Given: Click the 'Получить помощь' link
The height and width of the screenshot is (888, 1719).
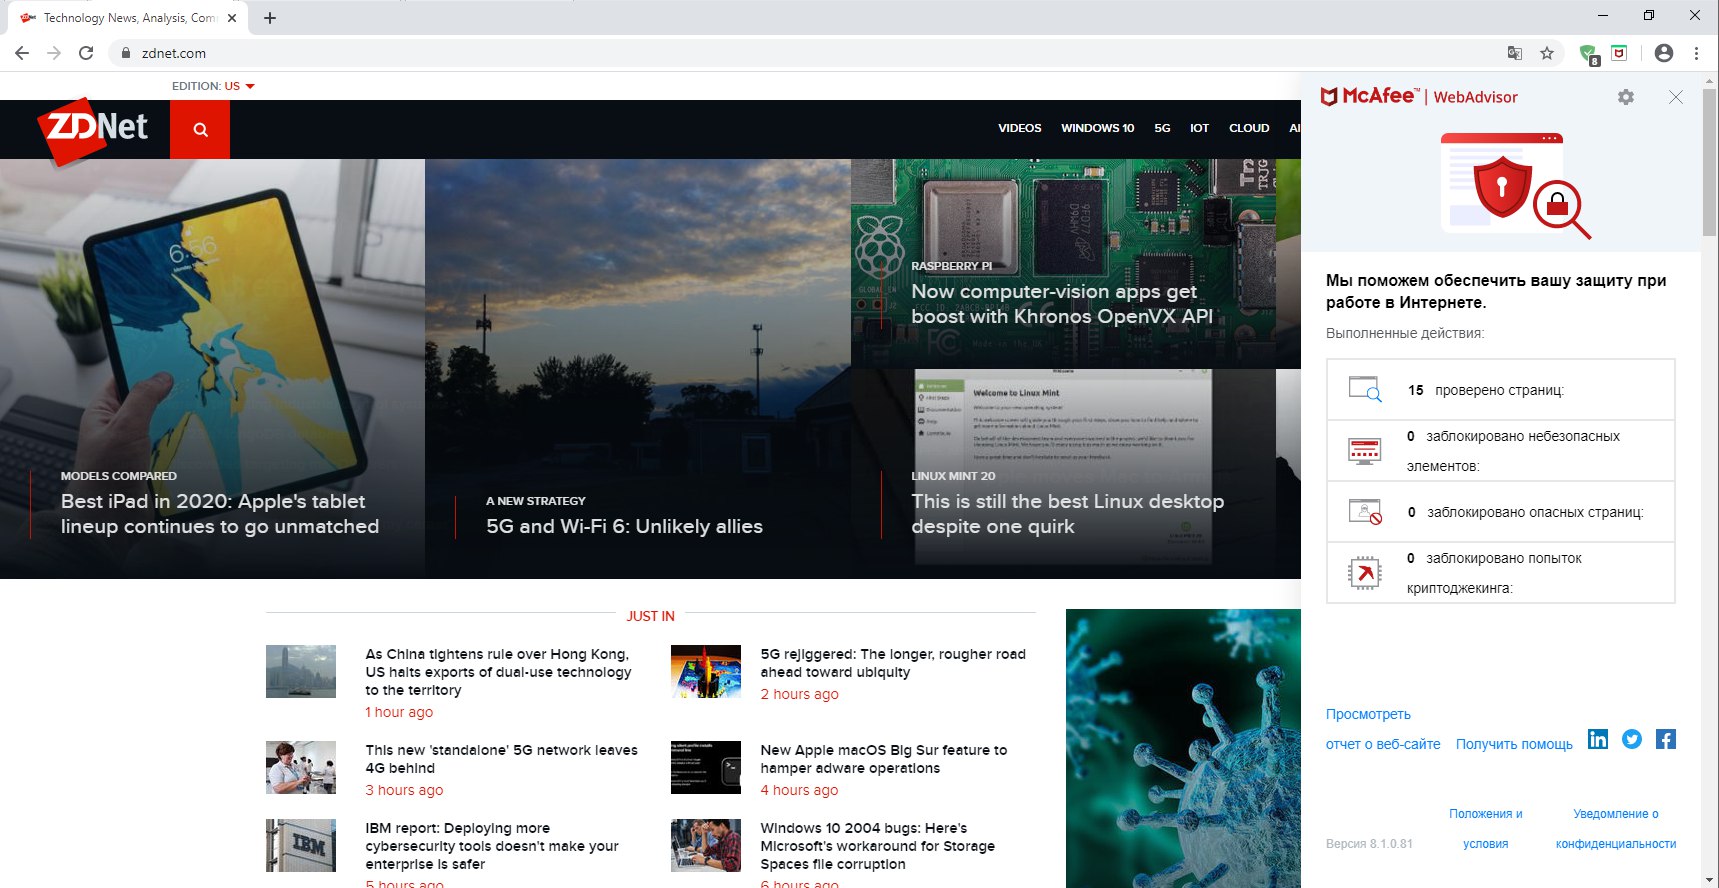Looking at the screenshot, I should click(1514, 744).
